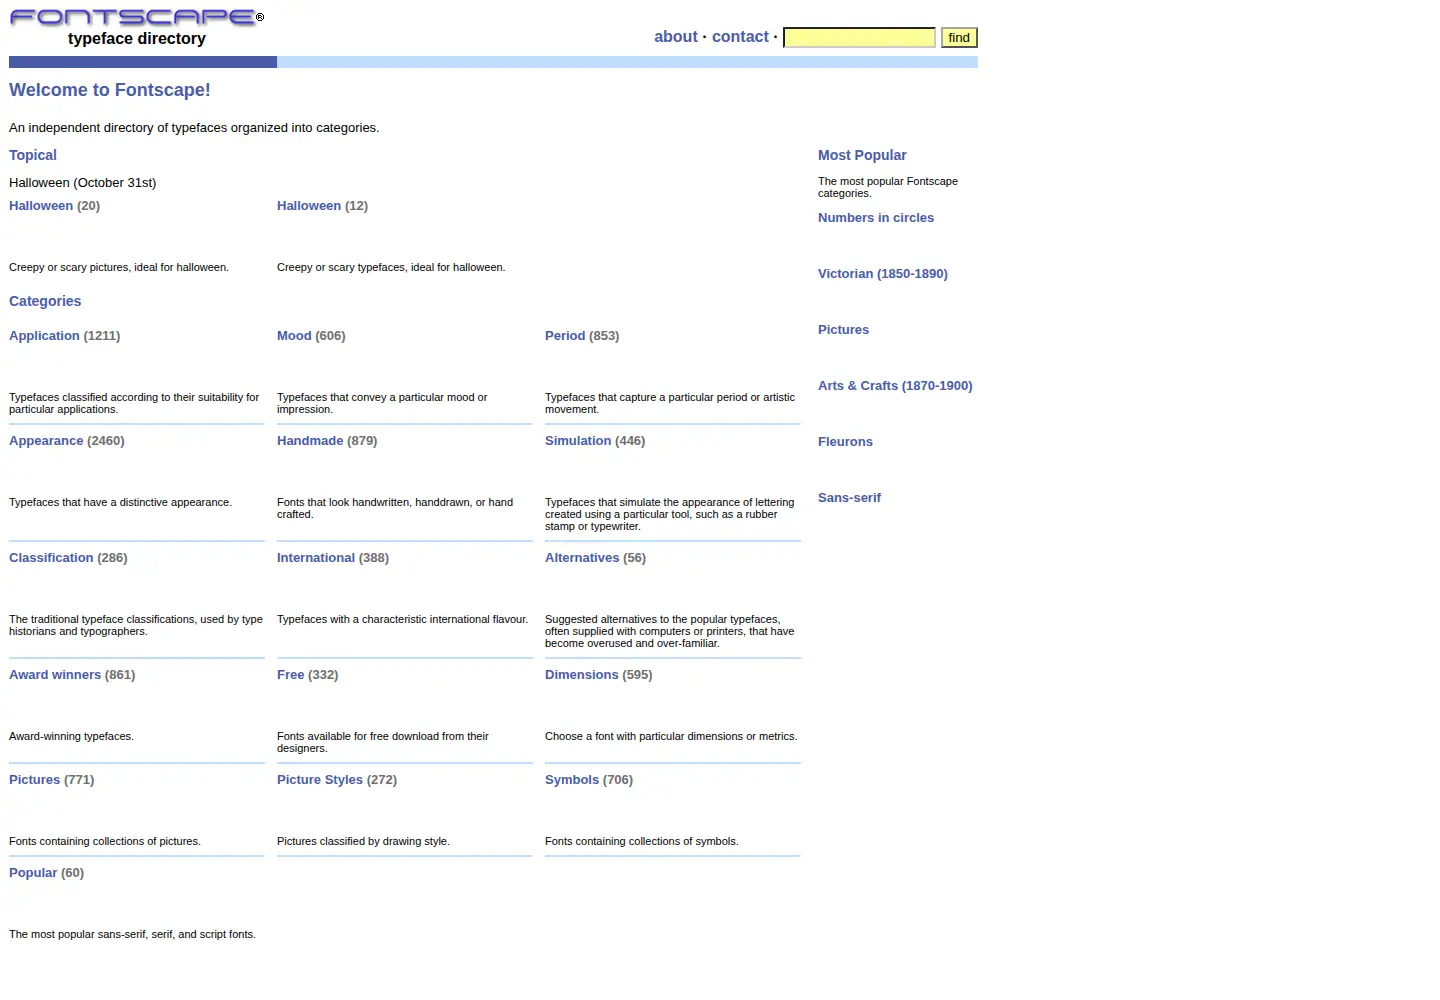Click the 'Halloween (October 31st)' text
This screenshot has height=1000, width=1440.
coord(83,183)
